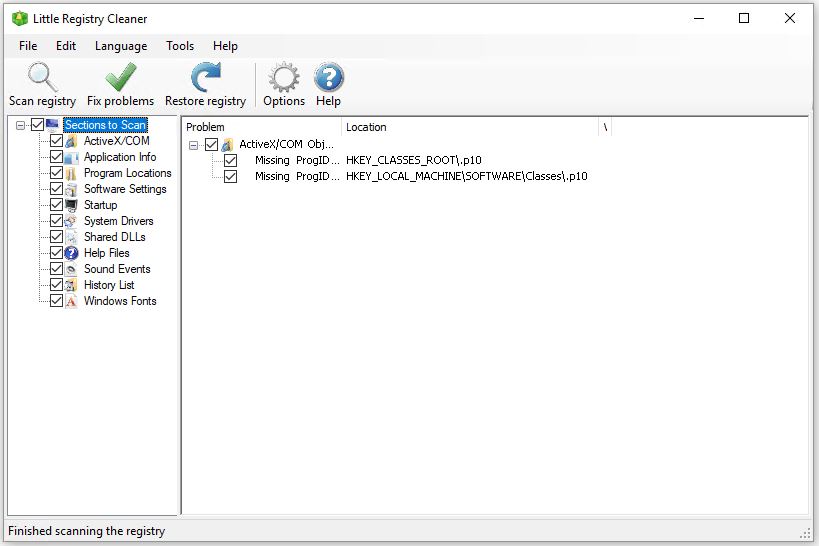Viewport: 819px width, 546px height.
Task: Select the Shared DLLs tree label
Action: (115, 237)
